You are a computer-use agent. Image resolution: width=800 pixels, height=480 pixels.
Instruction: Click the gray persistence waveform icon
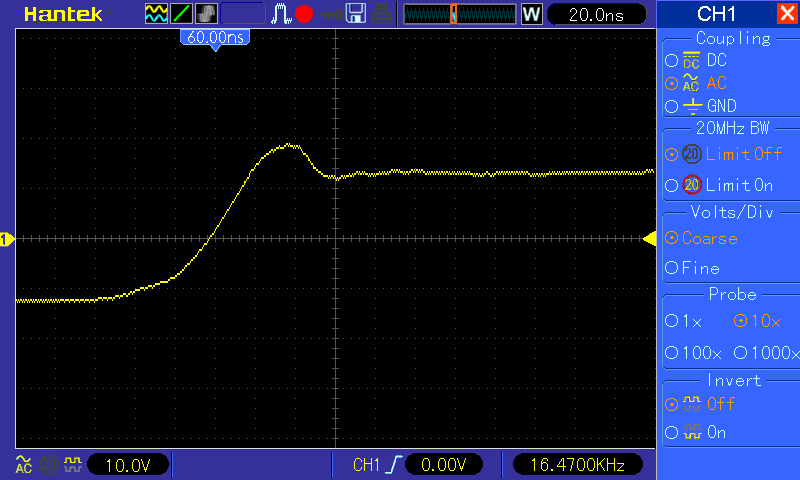click(206, 14)
